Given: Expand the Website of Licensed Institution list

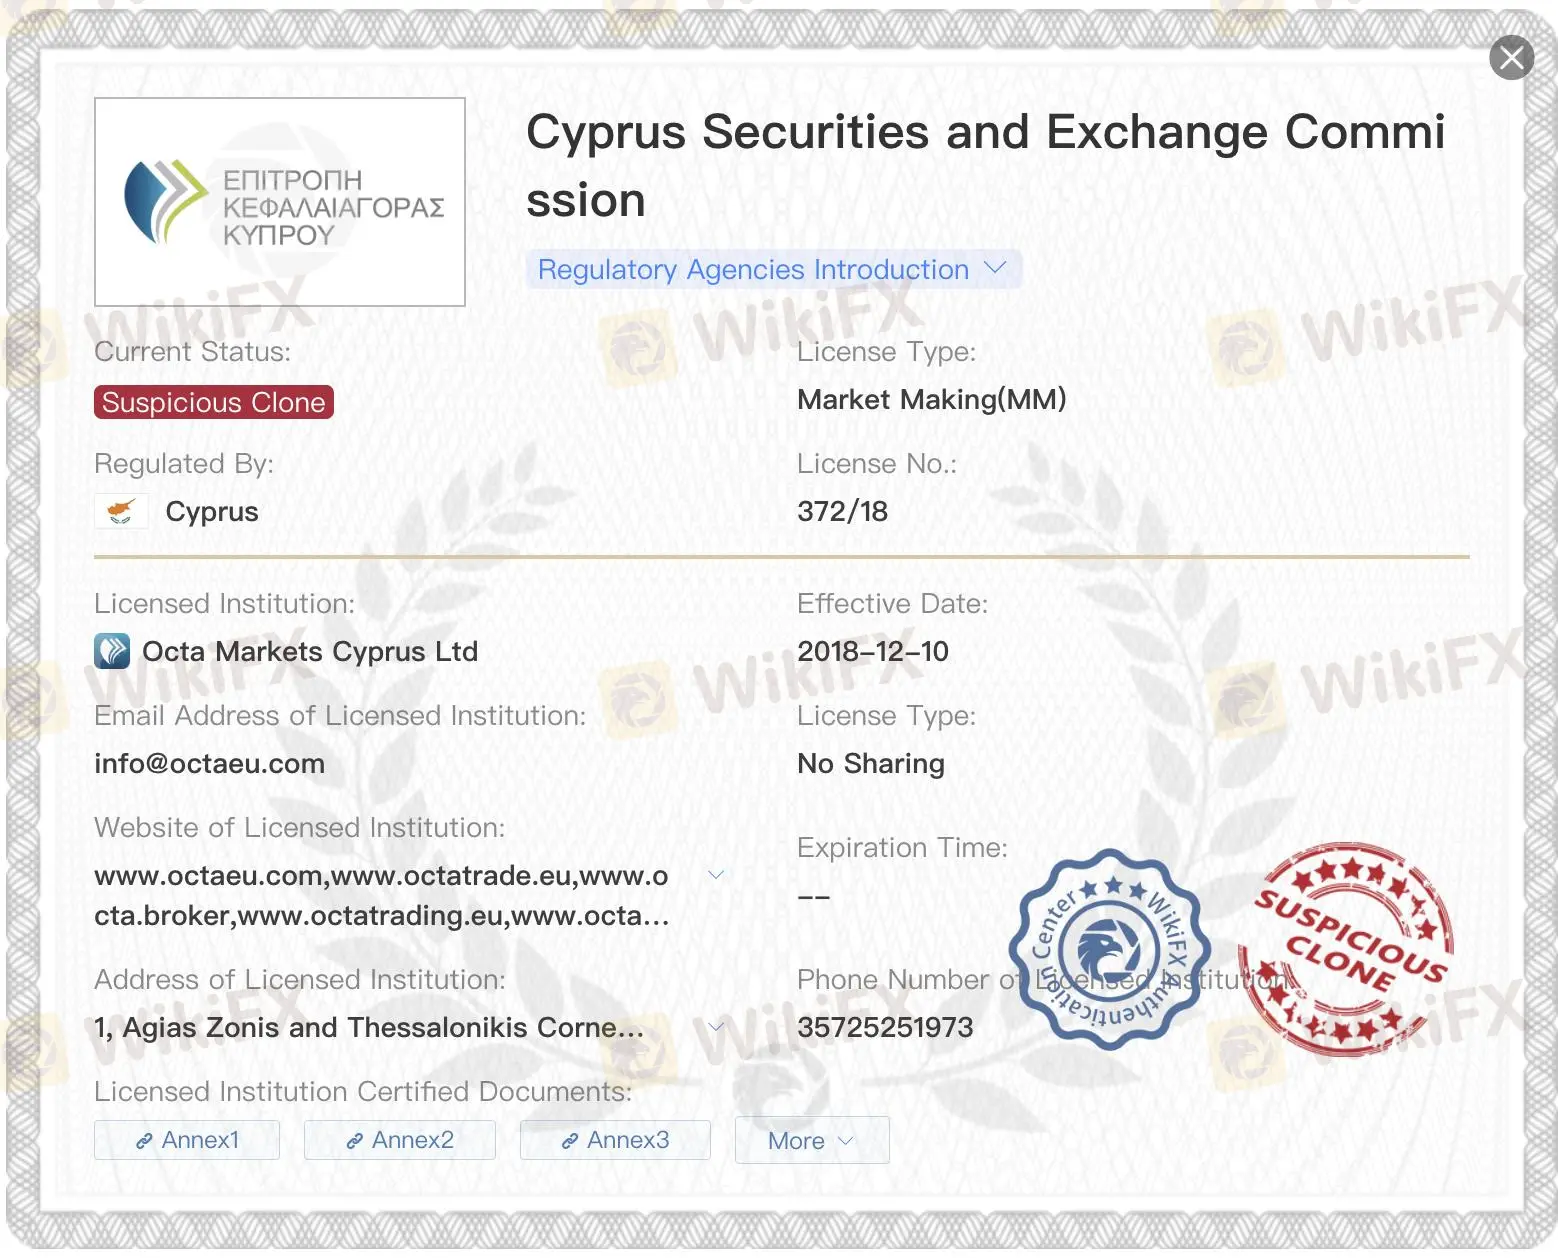Looking at the screenshot, I should (x=716, y=874).
